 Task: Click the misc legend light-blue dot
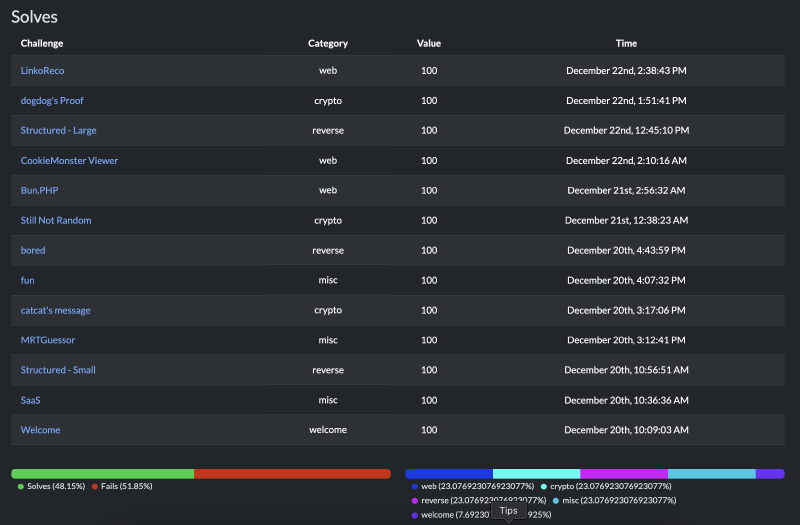556,500
